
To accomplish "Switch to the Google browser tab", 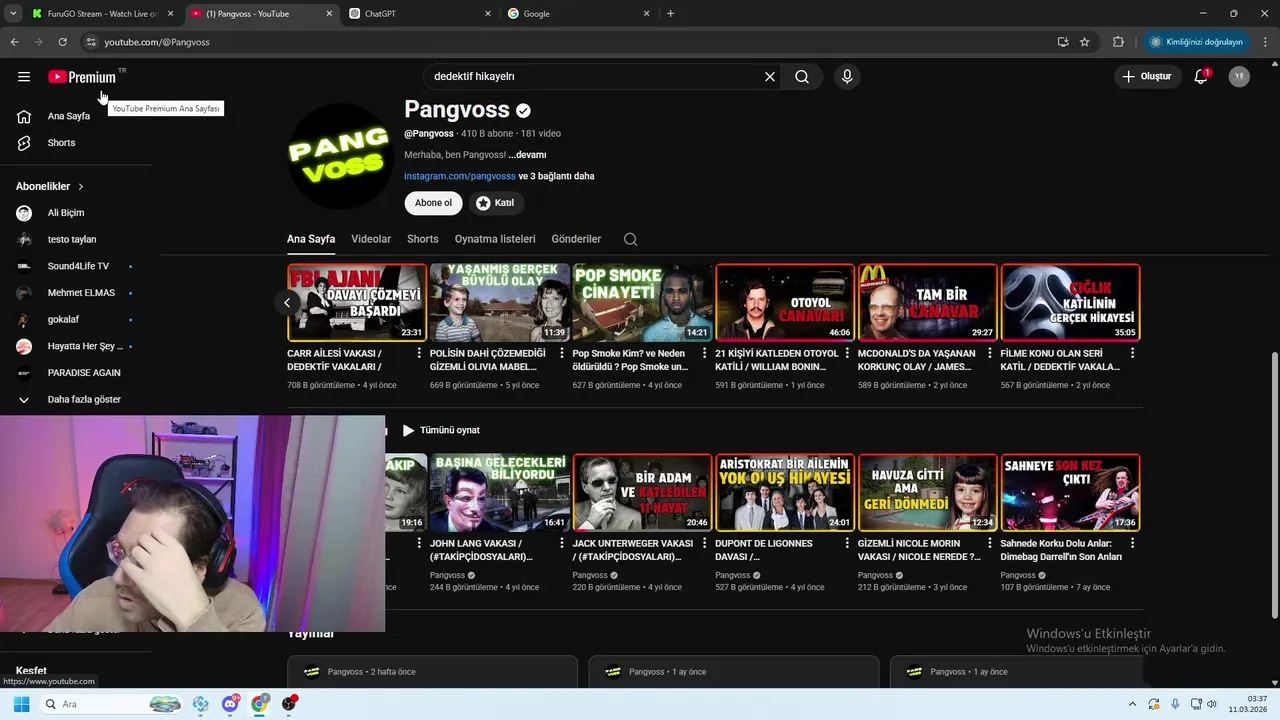I will 578,14.
